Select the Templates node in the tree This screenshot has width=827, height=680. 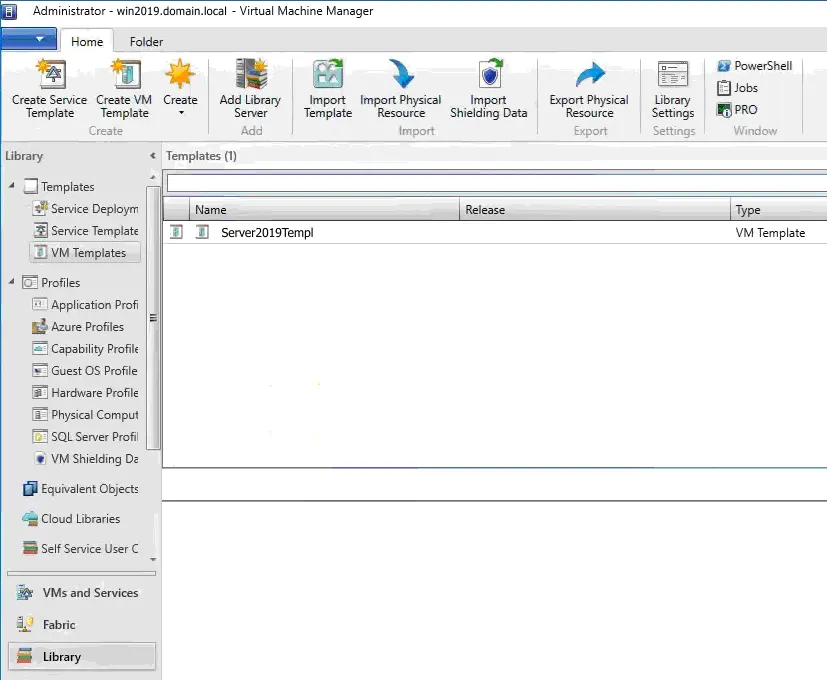click(x=59, y=186)
